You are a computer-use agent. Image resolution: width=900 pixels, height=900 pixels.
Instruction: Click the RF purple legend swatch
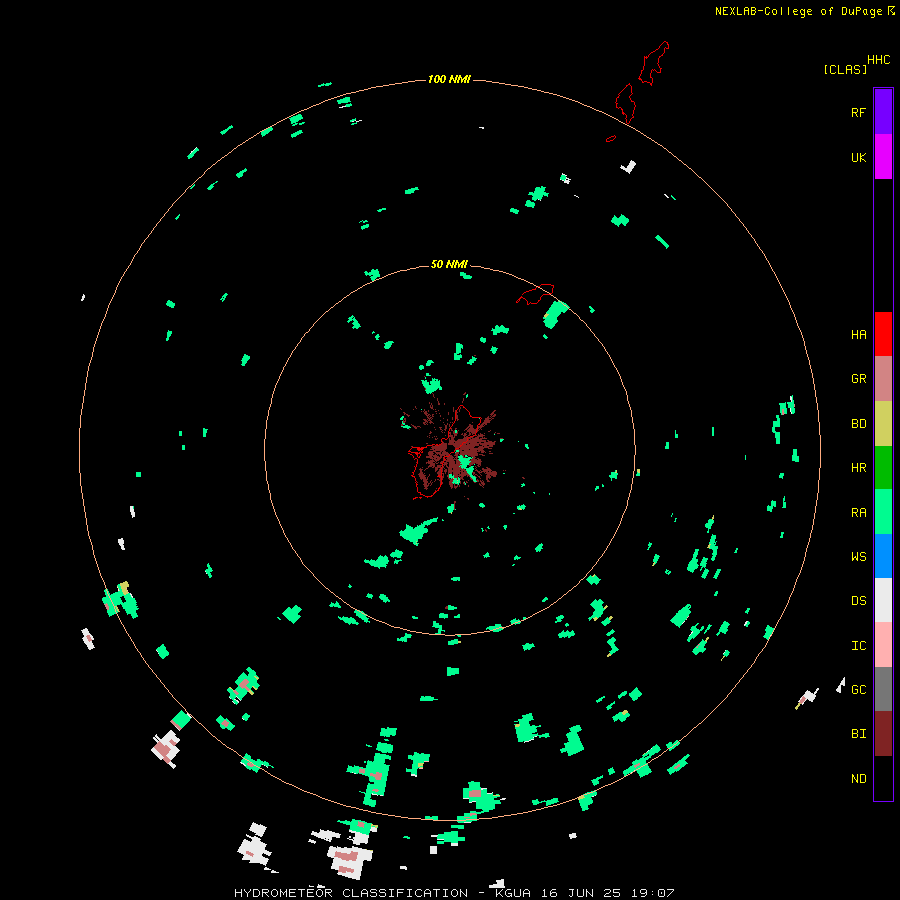click(x=883, y=112)
